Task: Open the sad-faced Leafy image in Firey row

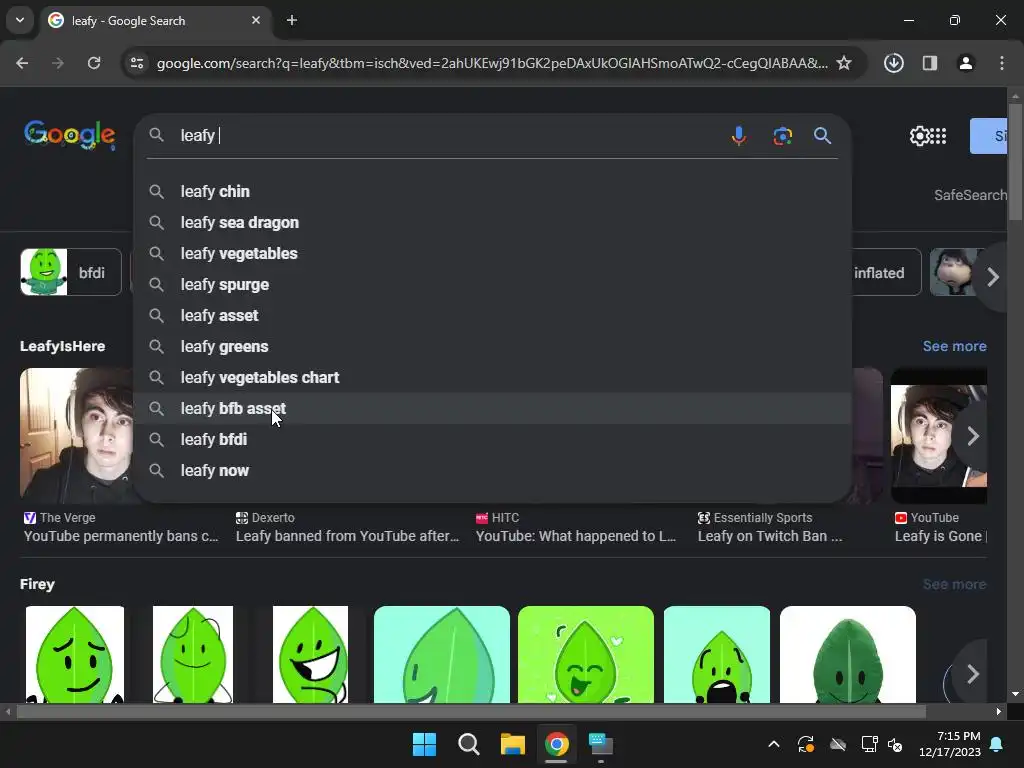Action: coord(74,654)
